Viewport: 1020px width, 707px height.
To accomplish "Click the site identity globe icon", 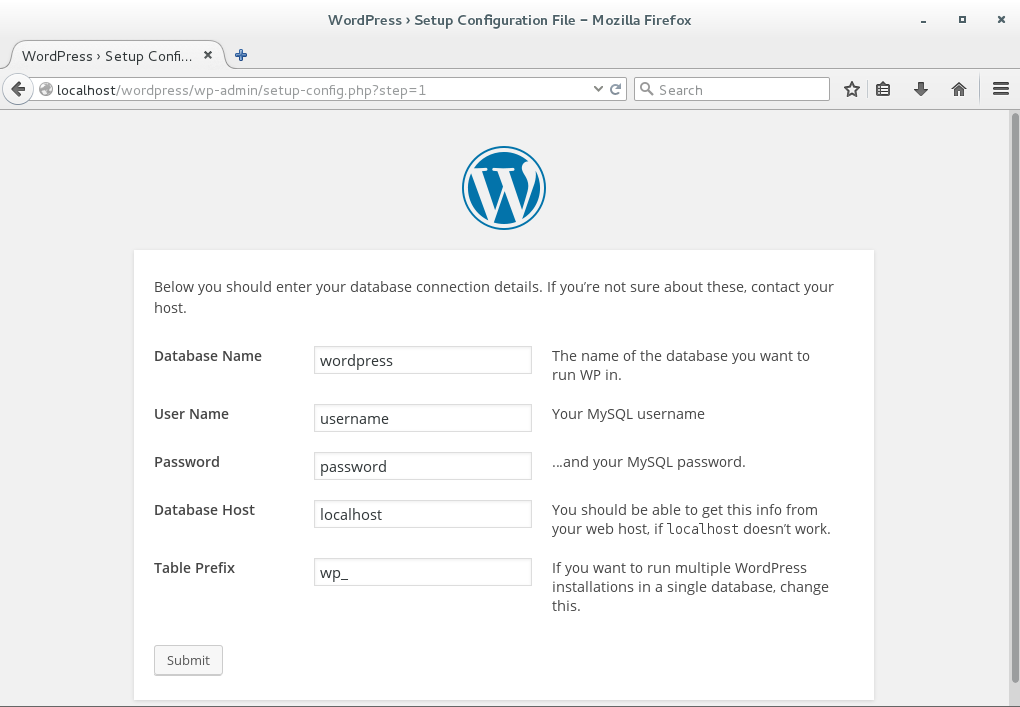I will coord(46,89).
